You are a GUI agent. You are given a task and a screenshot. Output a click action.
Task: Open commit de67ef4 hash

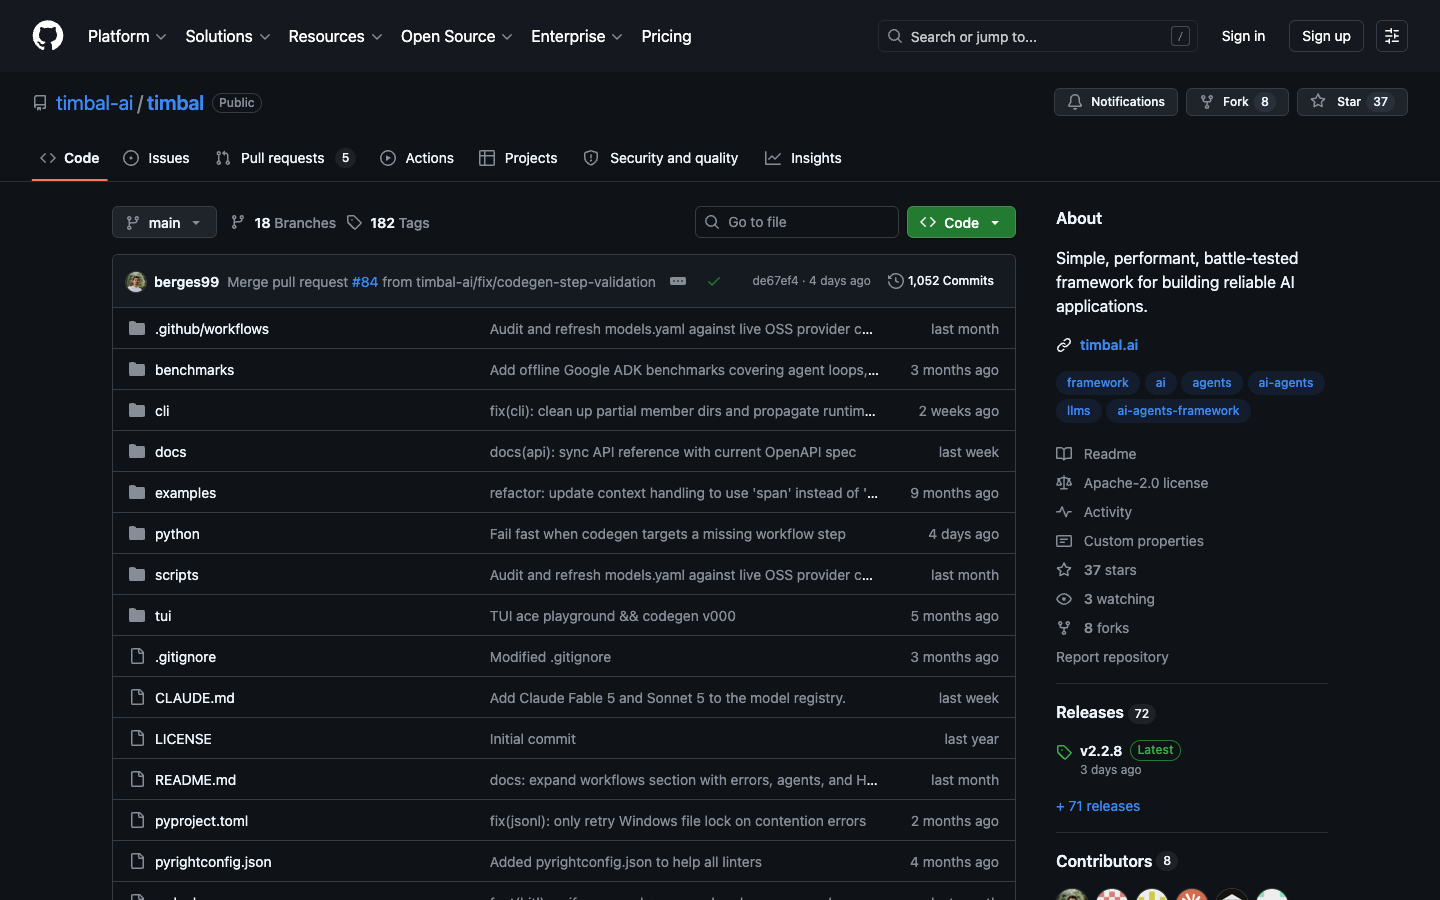click(x=775, y=281)
